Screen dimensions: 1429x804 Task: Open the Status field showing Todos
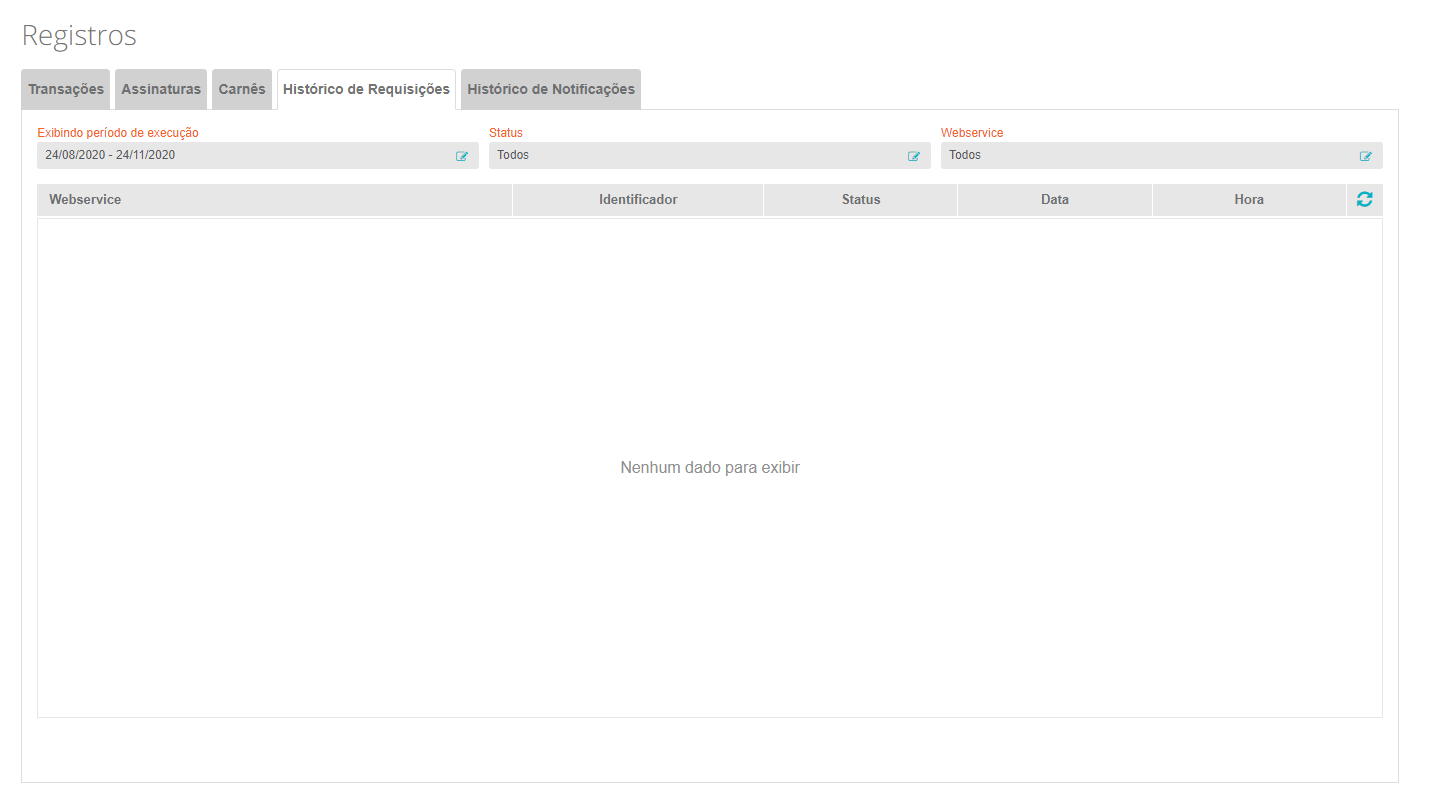(x=710, y=155)
